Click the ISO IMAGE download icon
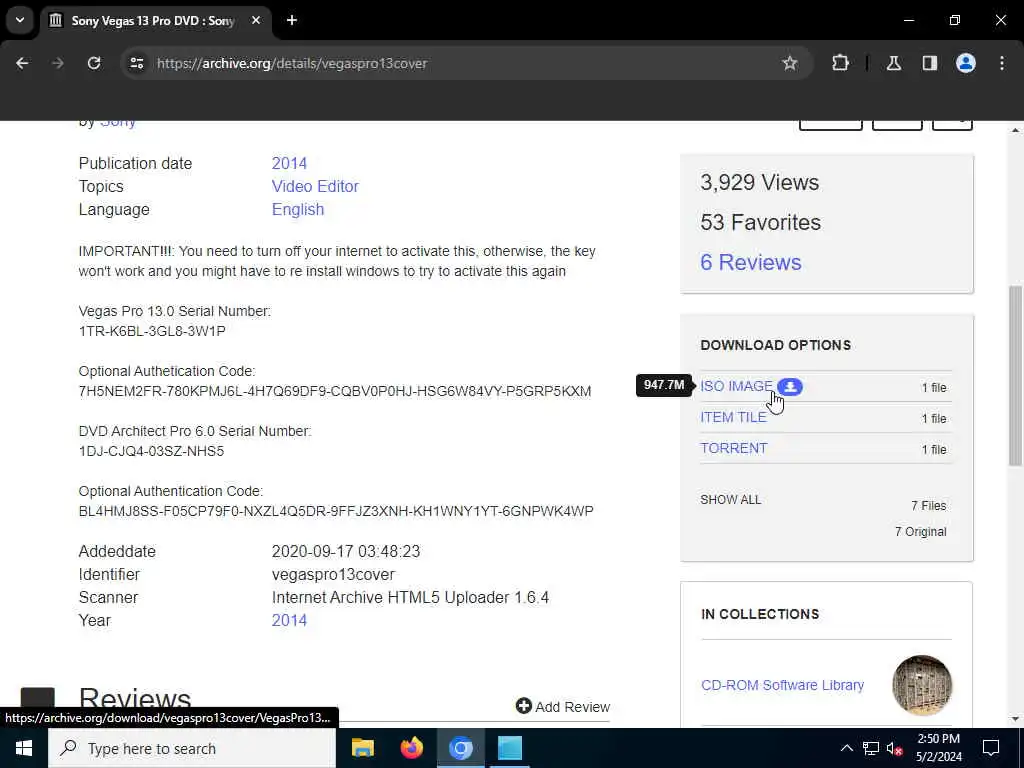Image resolution: width=1024 pixels, height=768 pixels. 790,387
